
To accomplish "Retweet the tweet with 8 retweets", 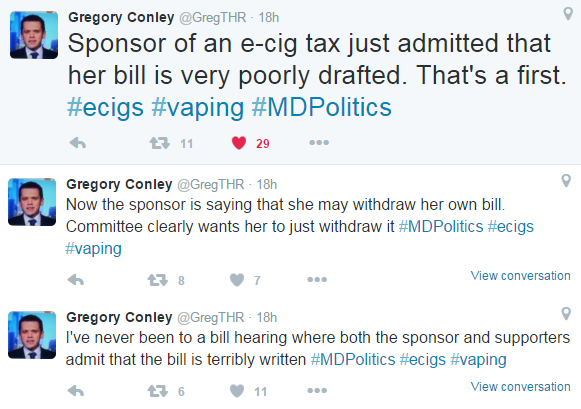I will click(x=158, y=280).
